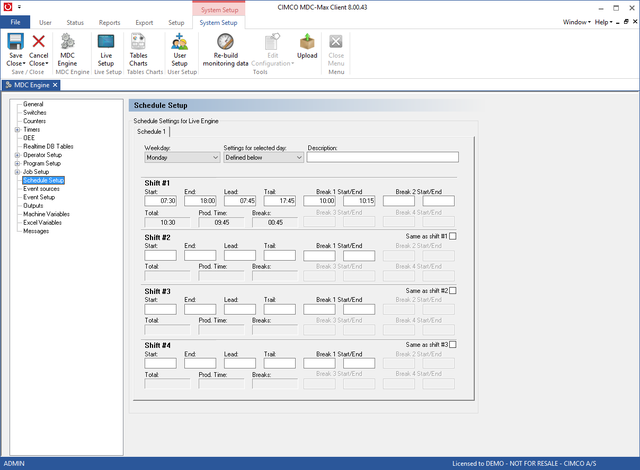
Task: Open Tables Charts icon
Action: [x=138, y=42]
